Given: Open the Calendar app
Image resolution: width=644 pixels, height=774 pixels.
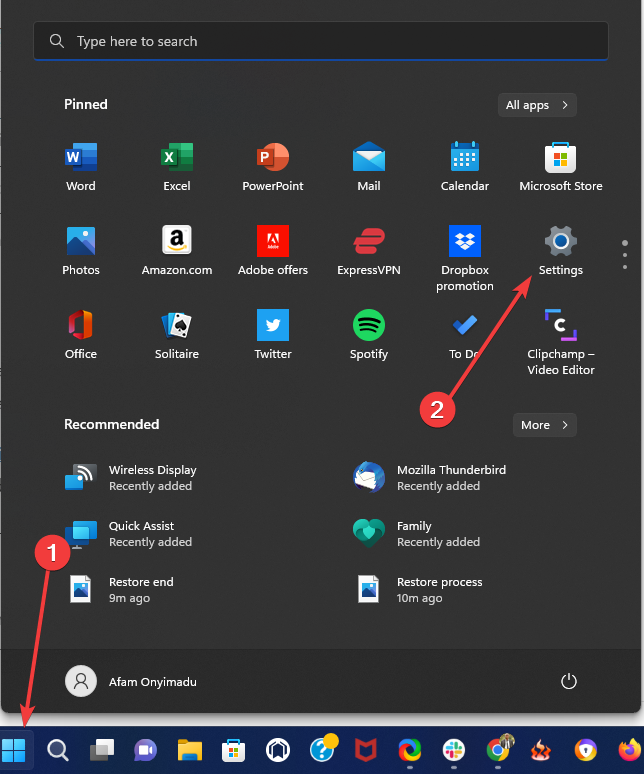Looking at the screenshot, I should pyautogui.click(x=464, y=167).
